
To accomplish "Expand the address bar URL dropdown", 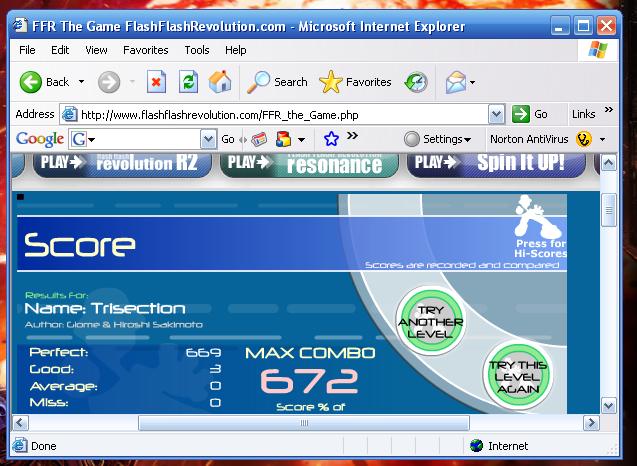I will [x=496, y=115].
